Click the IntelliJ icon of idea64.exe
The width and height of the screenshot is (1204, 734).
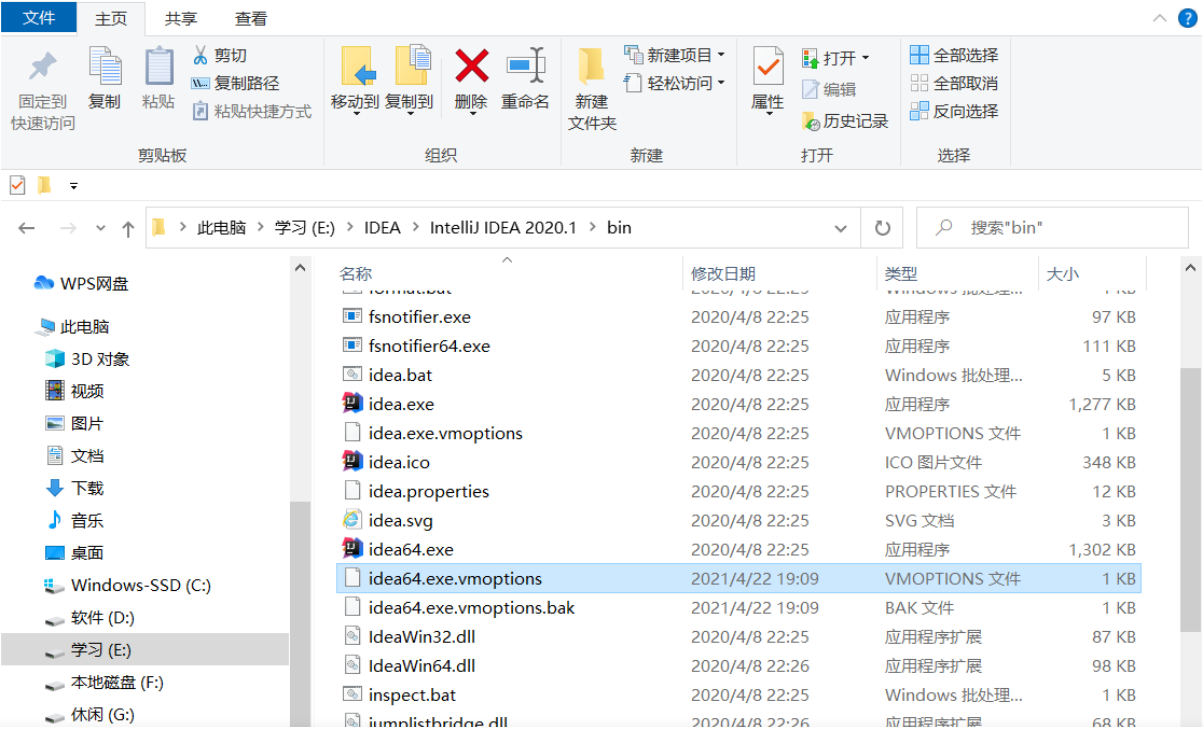(x=351, y=549)
